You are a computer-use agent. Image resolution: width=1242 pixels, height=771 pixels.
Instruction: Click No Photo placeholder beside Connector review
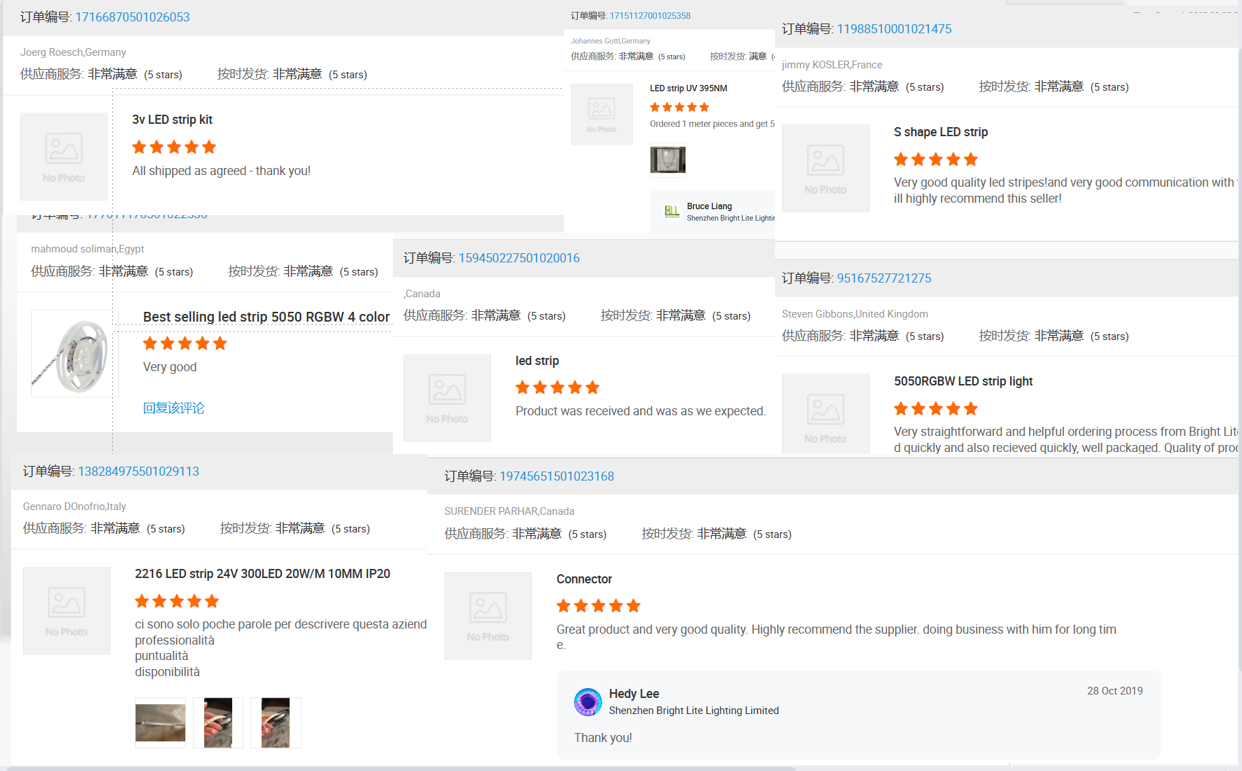coord(488,616)
